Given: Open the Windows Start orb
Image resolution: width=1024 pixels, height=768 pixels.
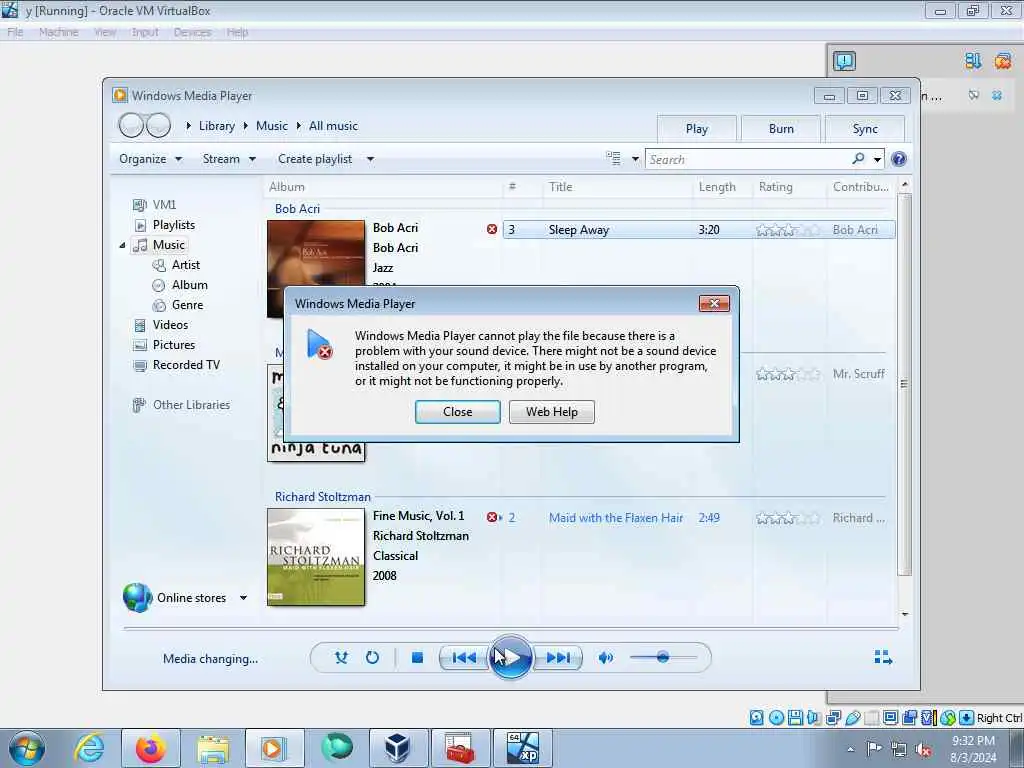Looking at the screenshot, I should 27,748.
